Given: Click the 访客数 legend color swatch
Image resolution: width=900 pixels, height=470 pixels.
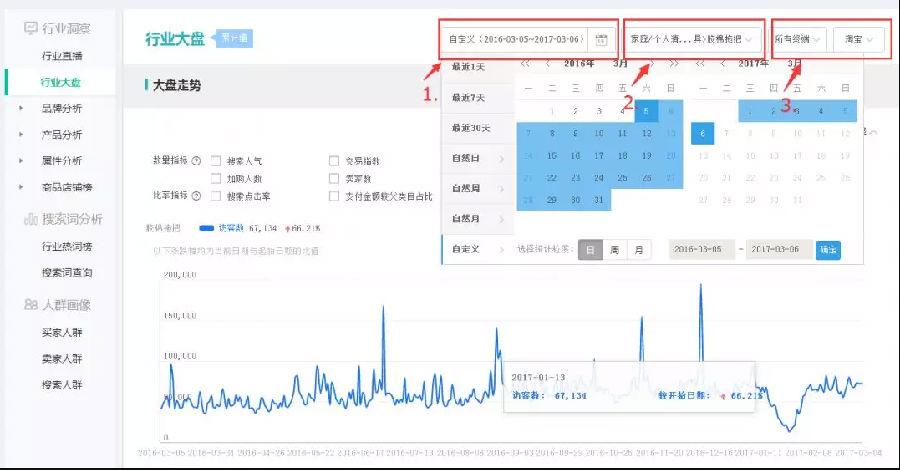Looking at the screenshot, I should click(x=206, y=228).
